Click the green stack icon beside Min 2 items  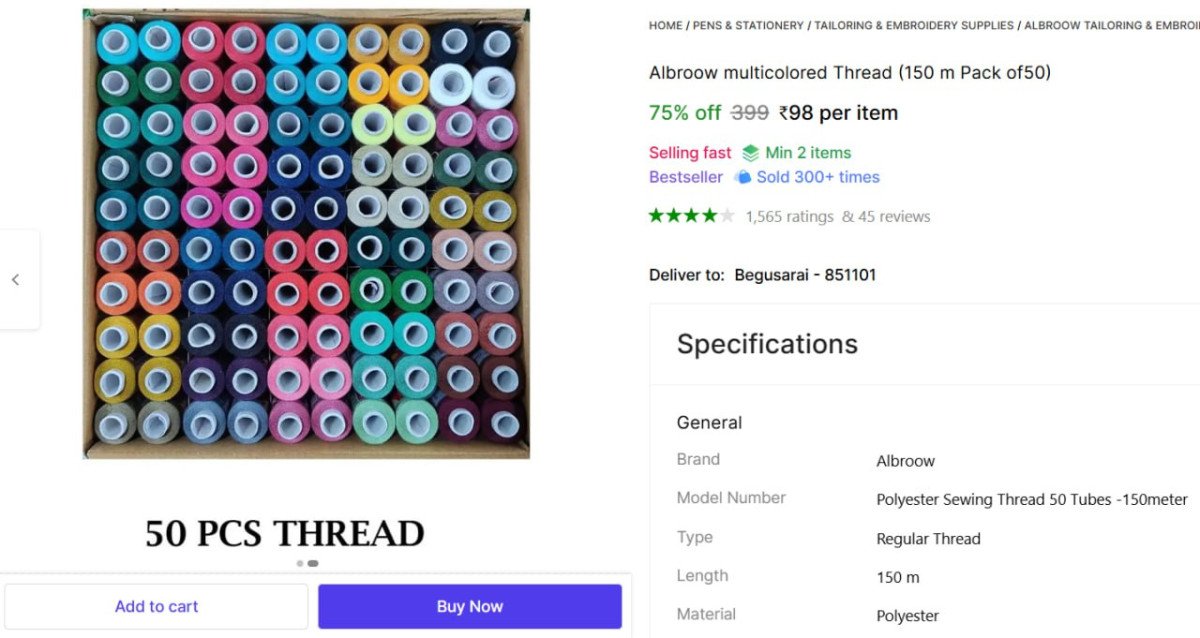(750, 153)
